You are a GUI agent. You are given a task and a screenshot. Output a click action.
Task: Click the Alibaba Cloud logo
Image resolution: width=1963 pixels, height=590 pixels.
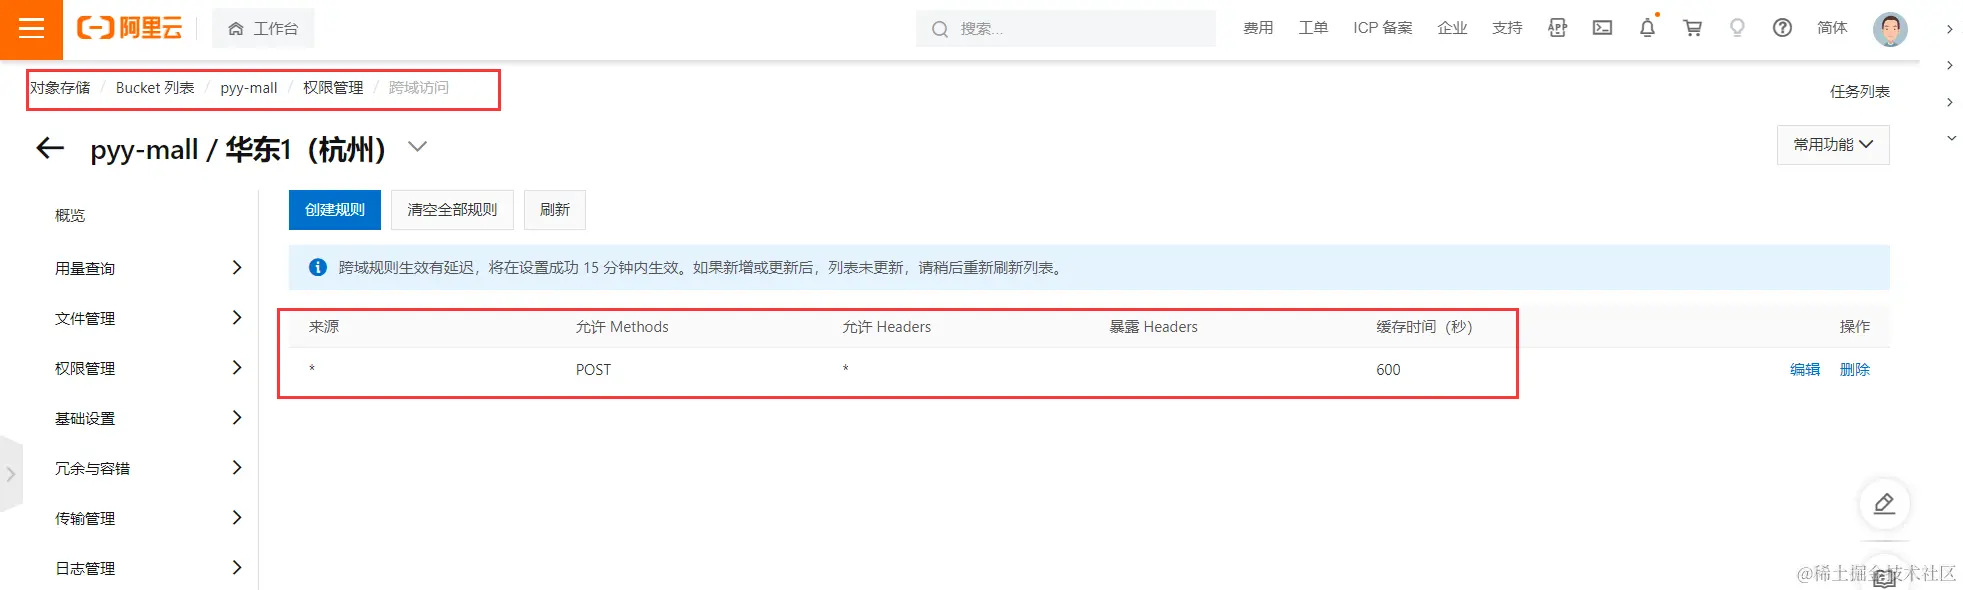tap(130, 28)
